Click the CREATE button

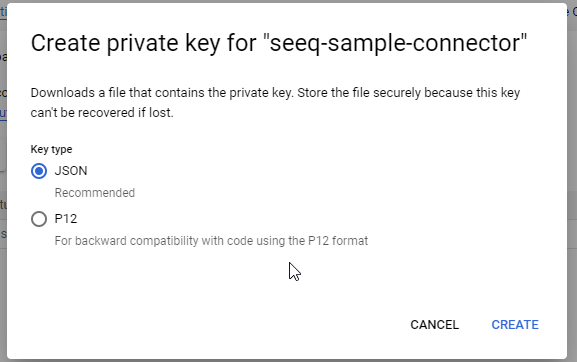click(x=515, y=324)
